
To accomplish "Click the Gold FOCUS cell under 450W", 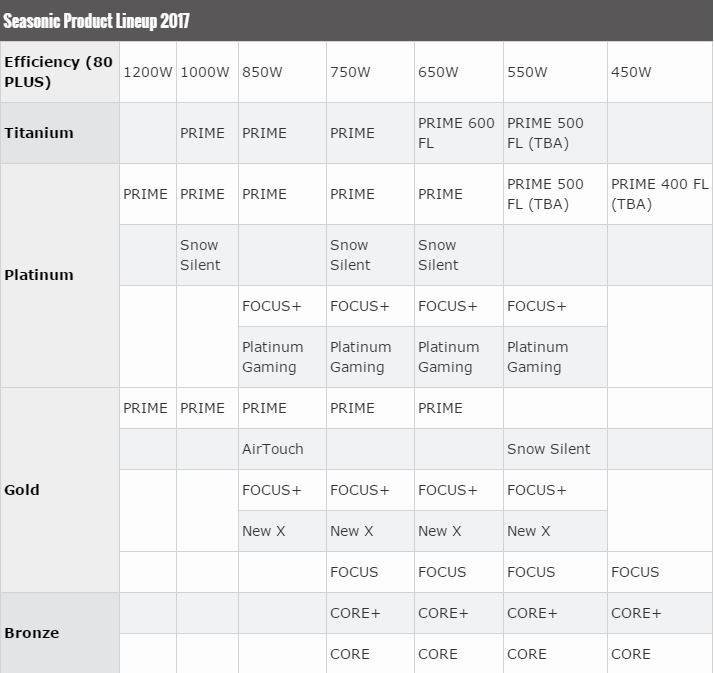I will pyautogui.click(x=635, y=572).
